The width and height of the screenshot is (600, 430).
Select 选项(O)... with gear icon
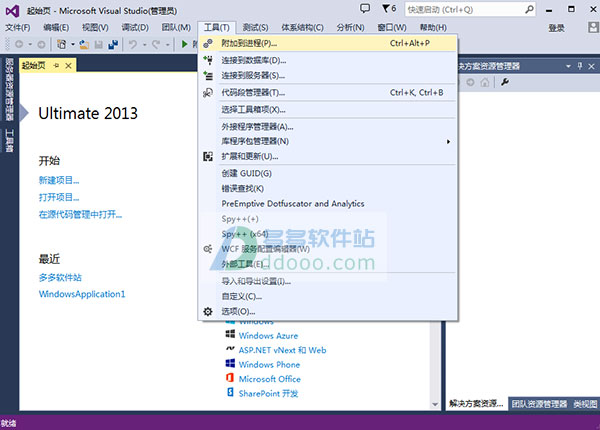click(x=328, y=312)
